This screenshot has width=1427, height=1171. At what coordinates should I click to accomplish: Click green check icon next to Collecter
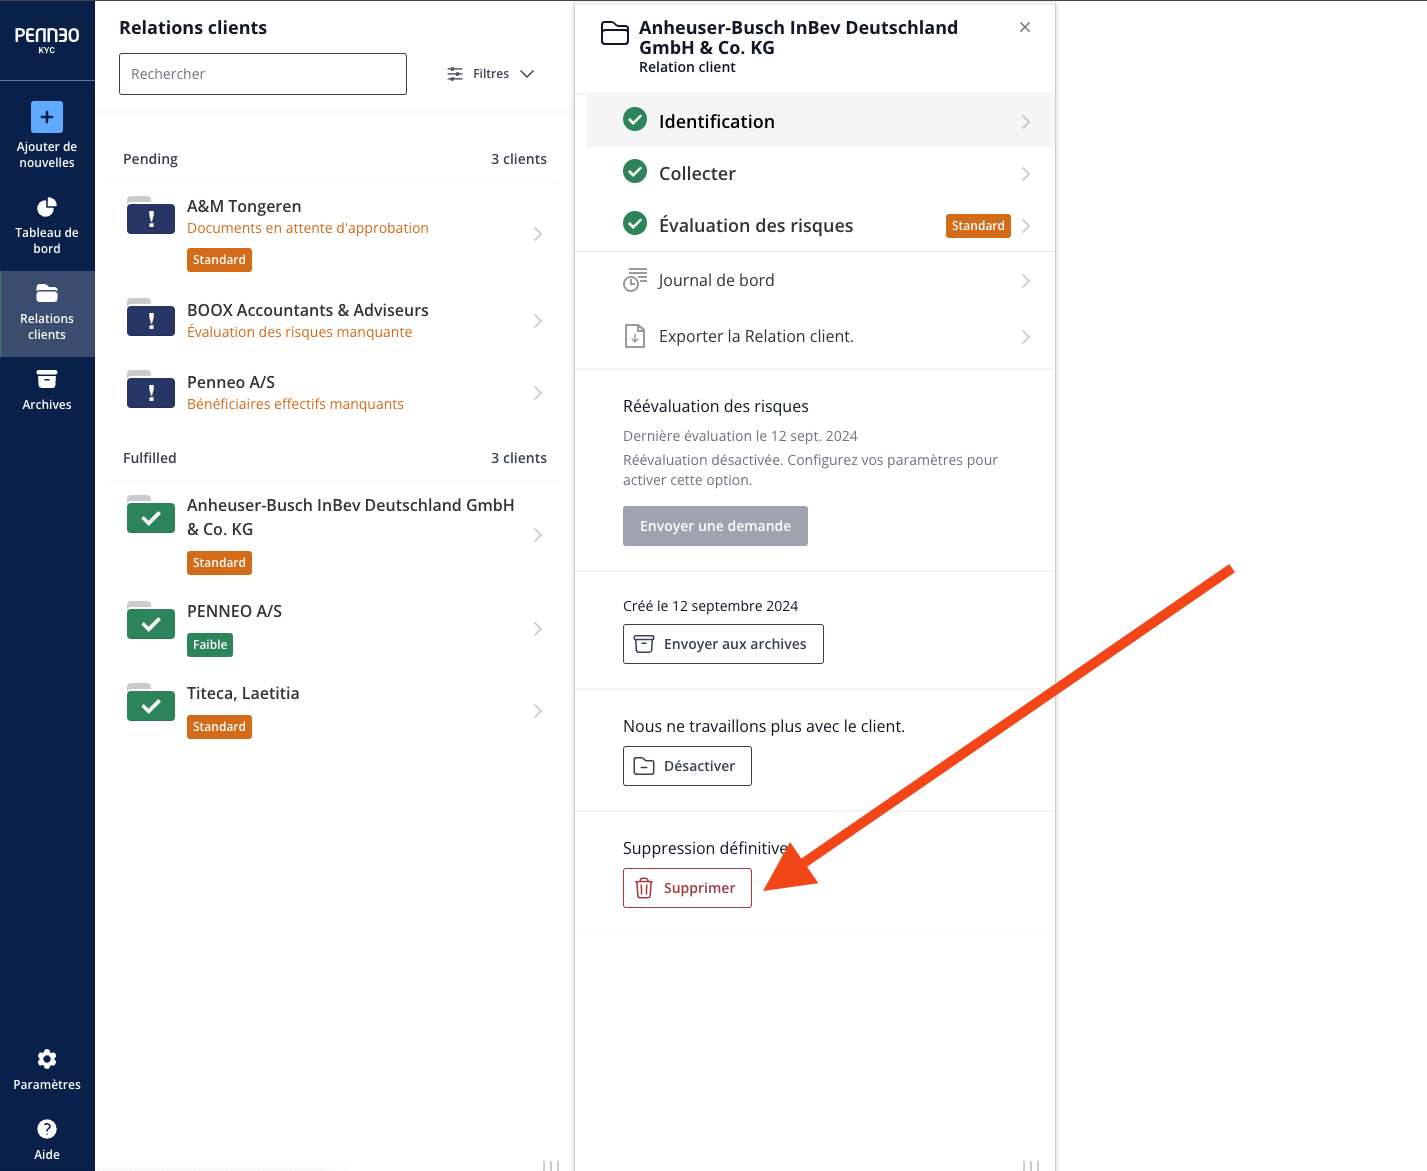(x=635, y=172)
